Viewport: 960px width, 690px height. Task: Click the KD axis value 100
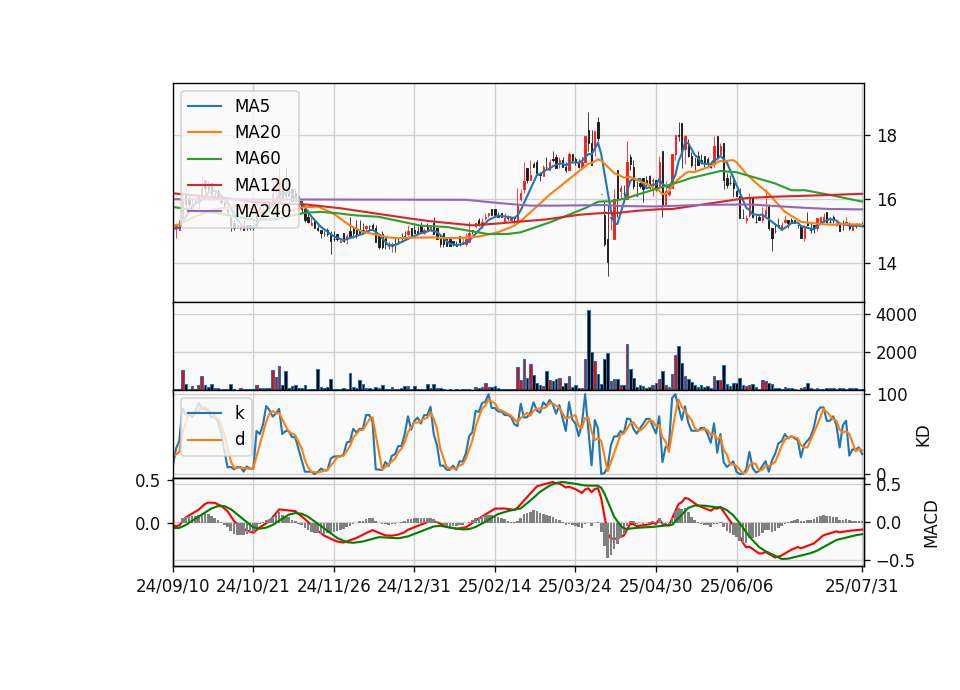coord(892,395)
